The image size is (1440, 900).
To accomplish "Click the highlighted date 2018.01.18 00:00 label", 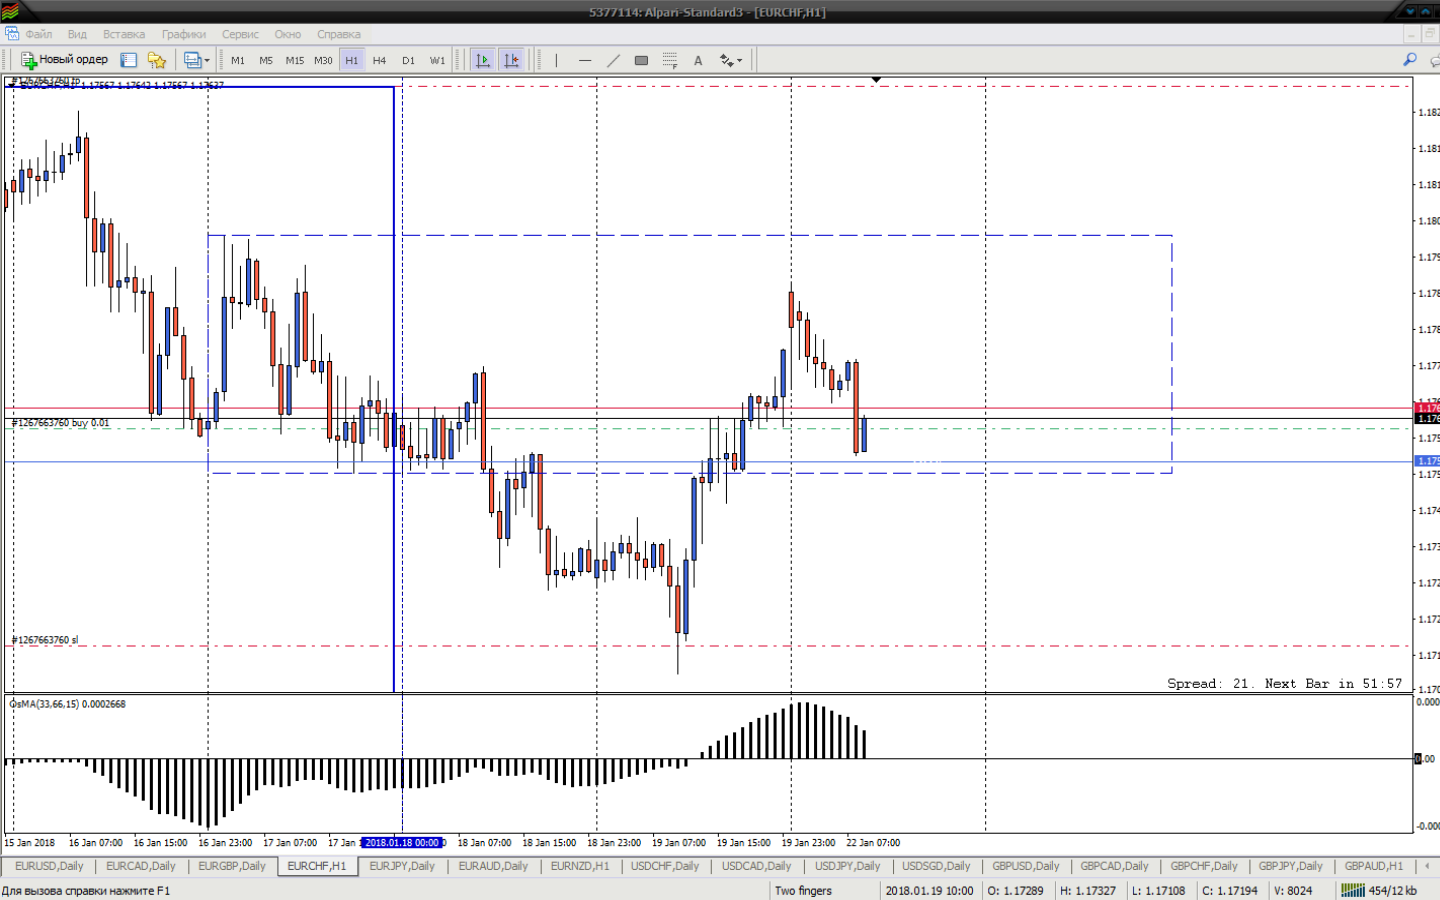I will [x=402, y=843].
